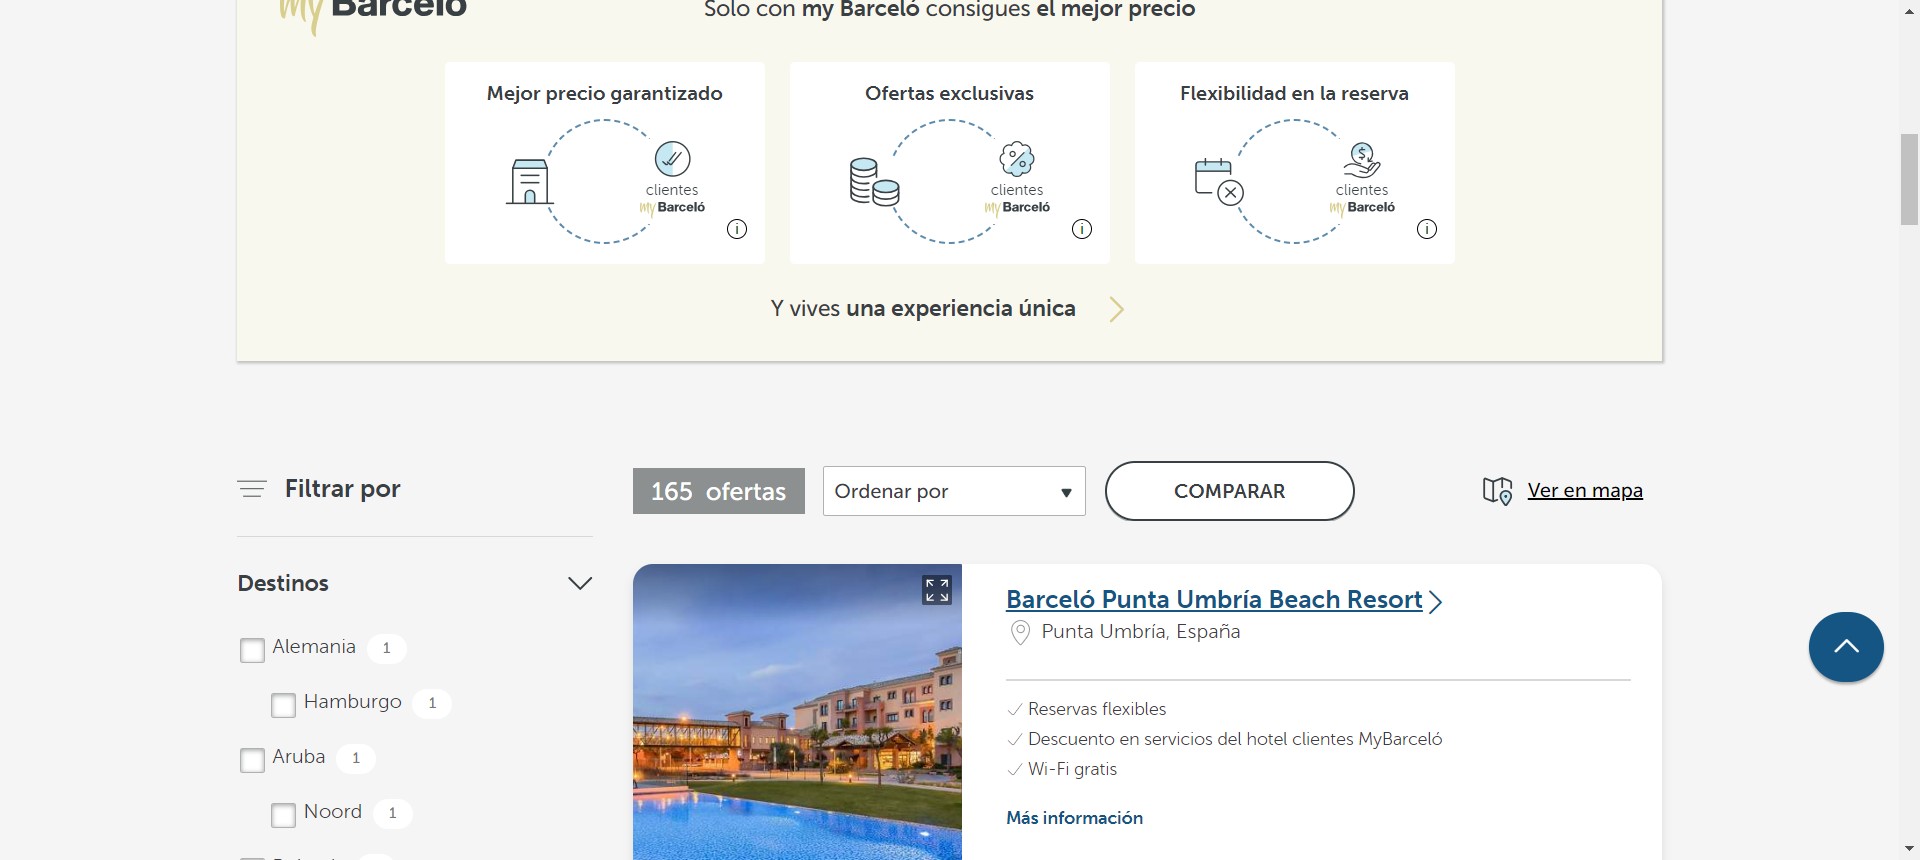This screenshot has width=1920, height=860.
Task: Open the Ordenar por dropdown
Action: pyautogui.click(x=953, y=491)
